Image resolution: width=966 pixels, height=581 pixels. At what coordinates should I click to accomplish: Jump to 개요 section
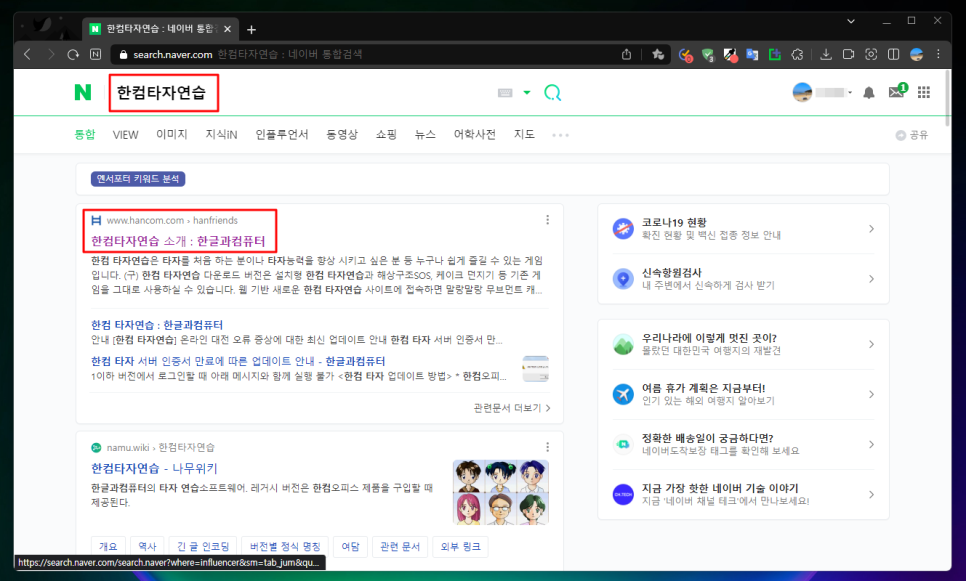coord(108,546)
